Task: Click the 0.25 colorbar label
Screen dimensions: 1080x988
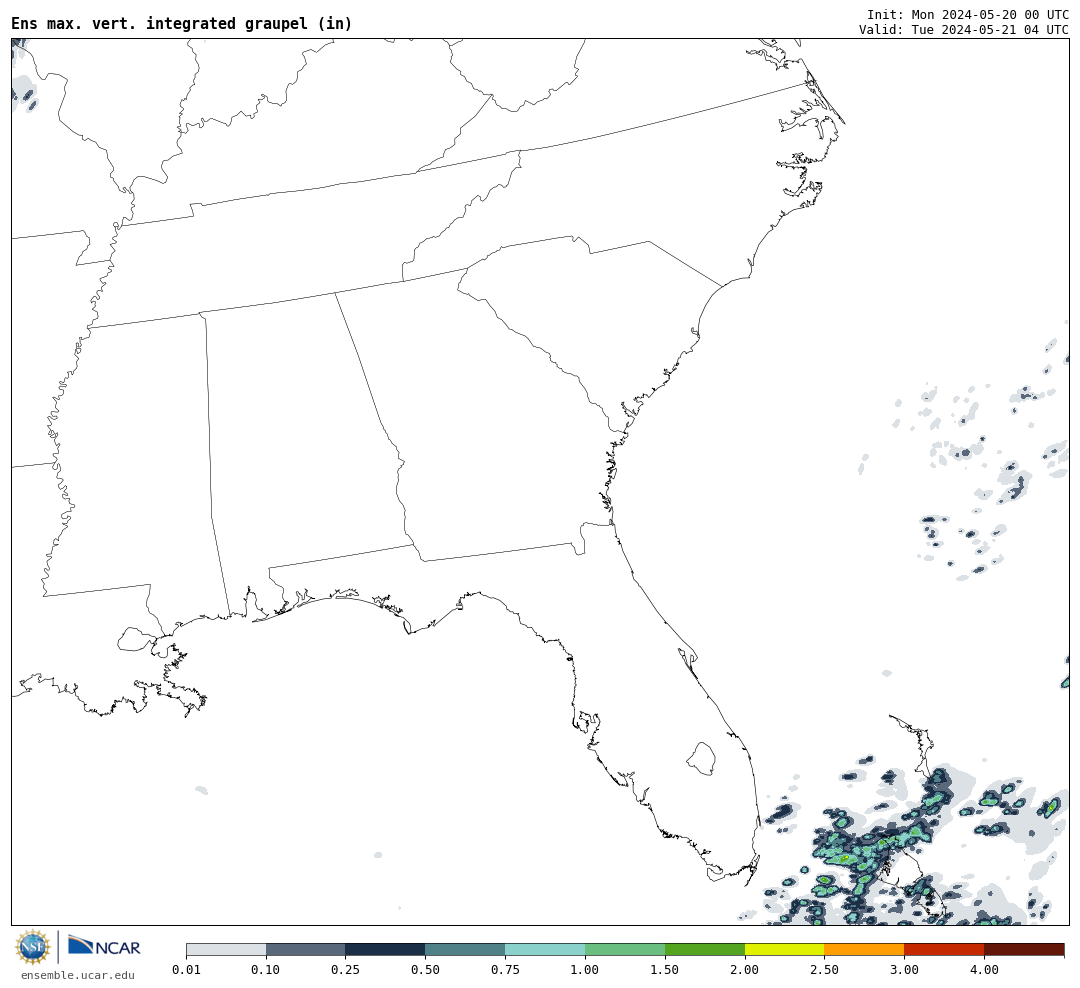Action: pyautogui.click(x=346, y=970)
